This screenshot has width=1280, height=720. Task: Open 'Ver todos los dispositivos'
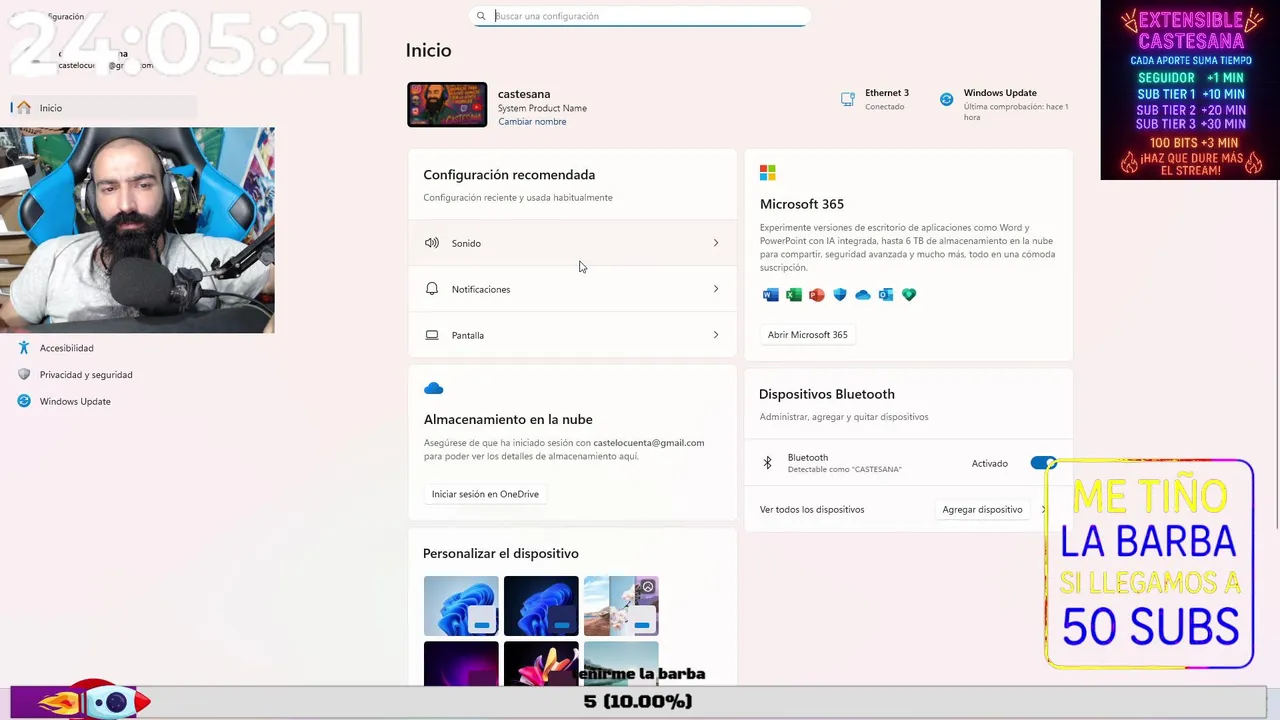(x=812, y=510)
